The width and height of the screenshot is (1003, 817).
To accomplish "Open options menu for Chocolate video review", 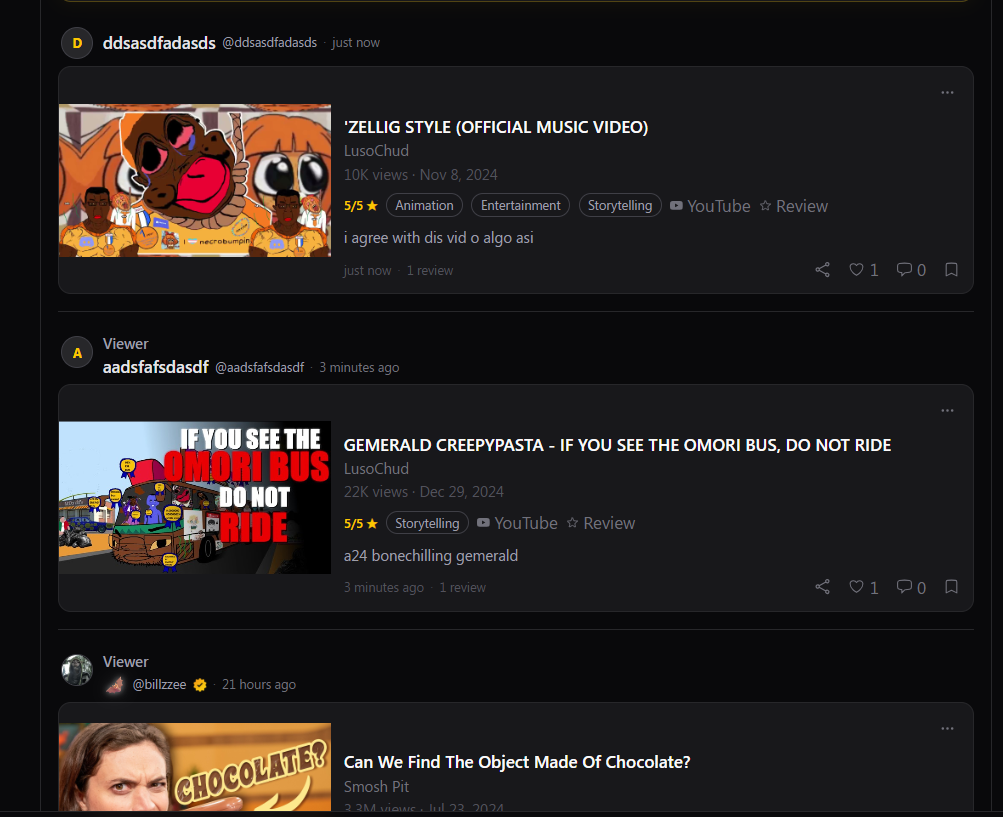I will (947, 729).
